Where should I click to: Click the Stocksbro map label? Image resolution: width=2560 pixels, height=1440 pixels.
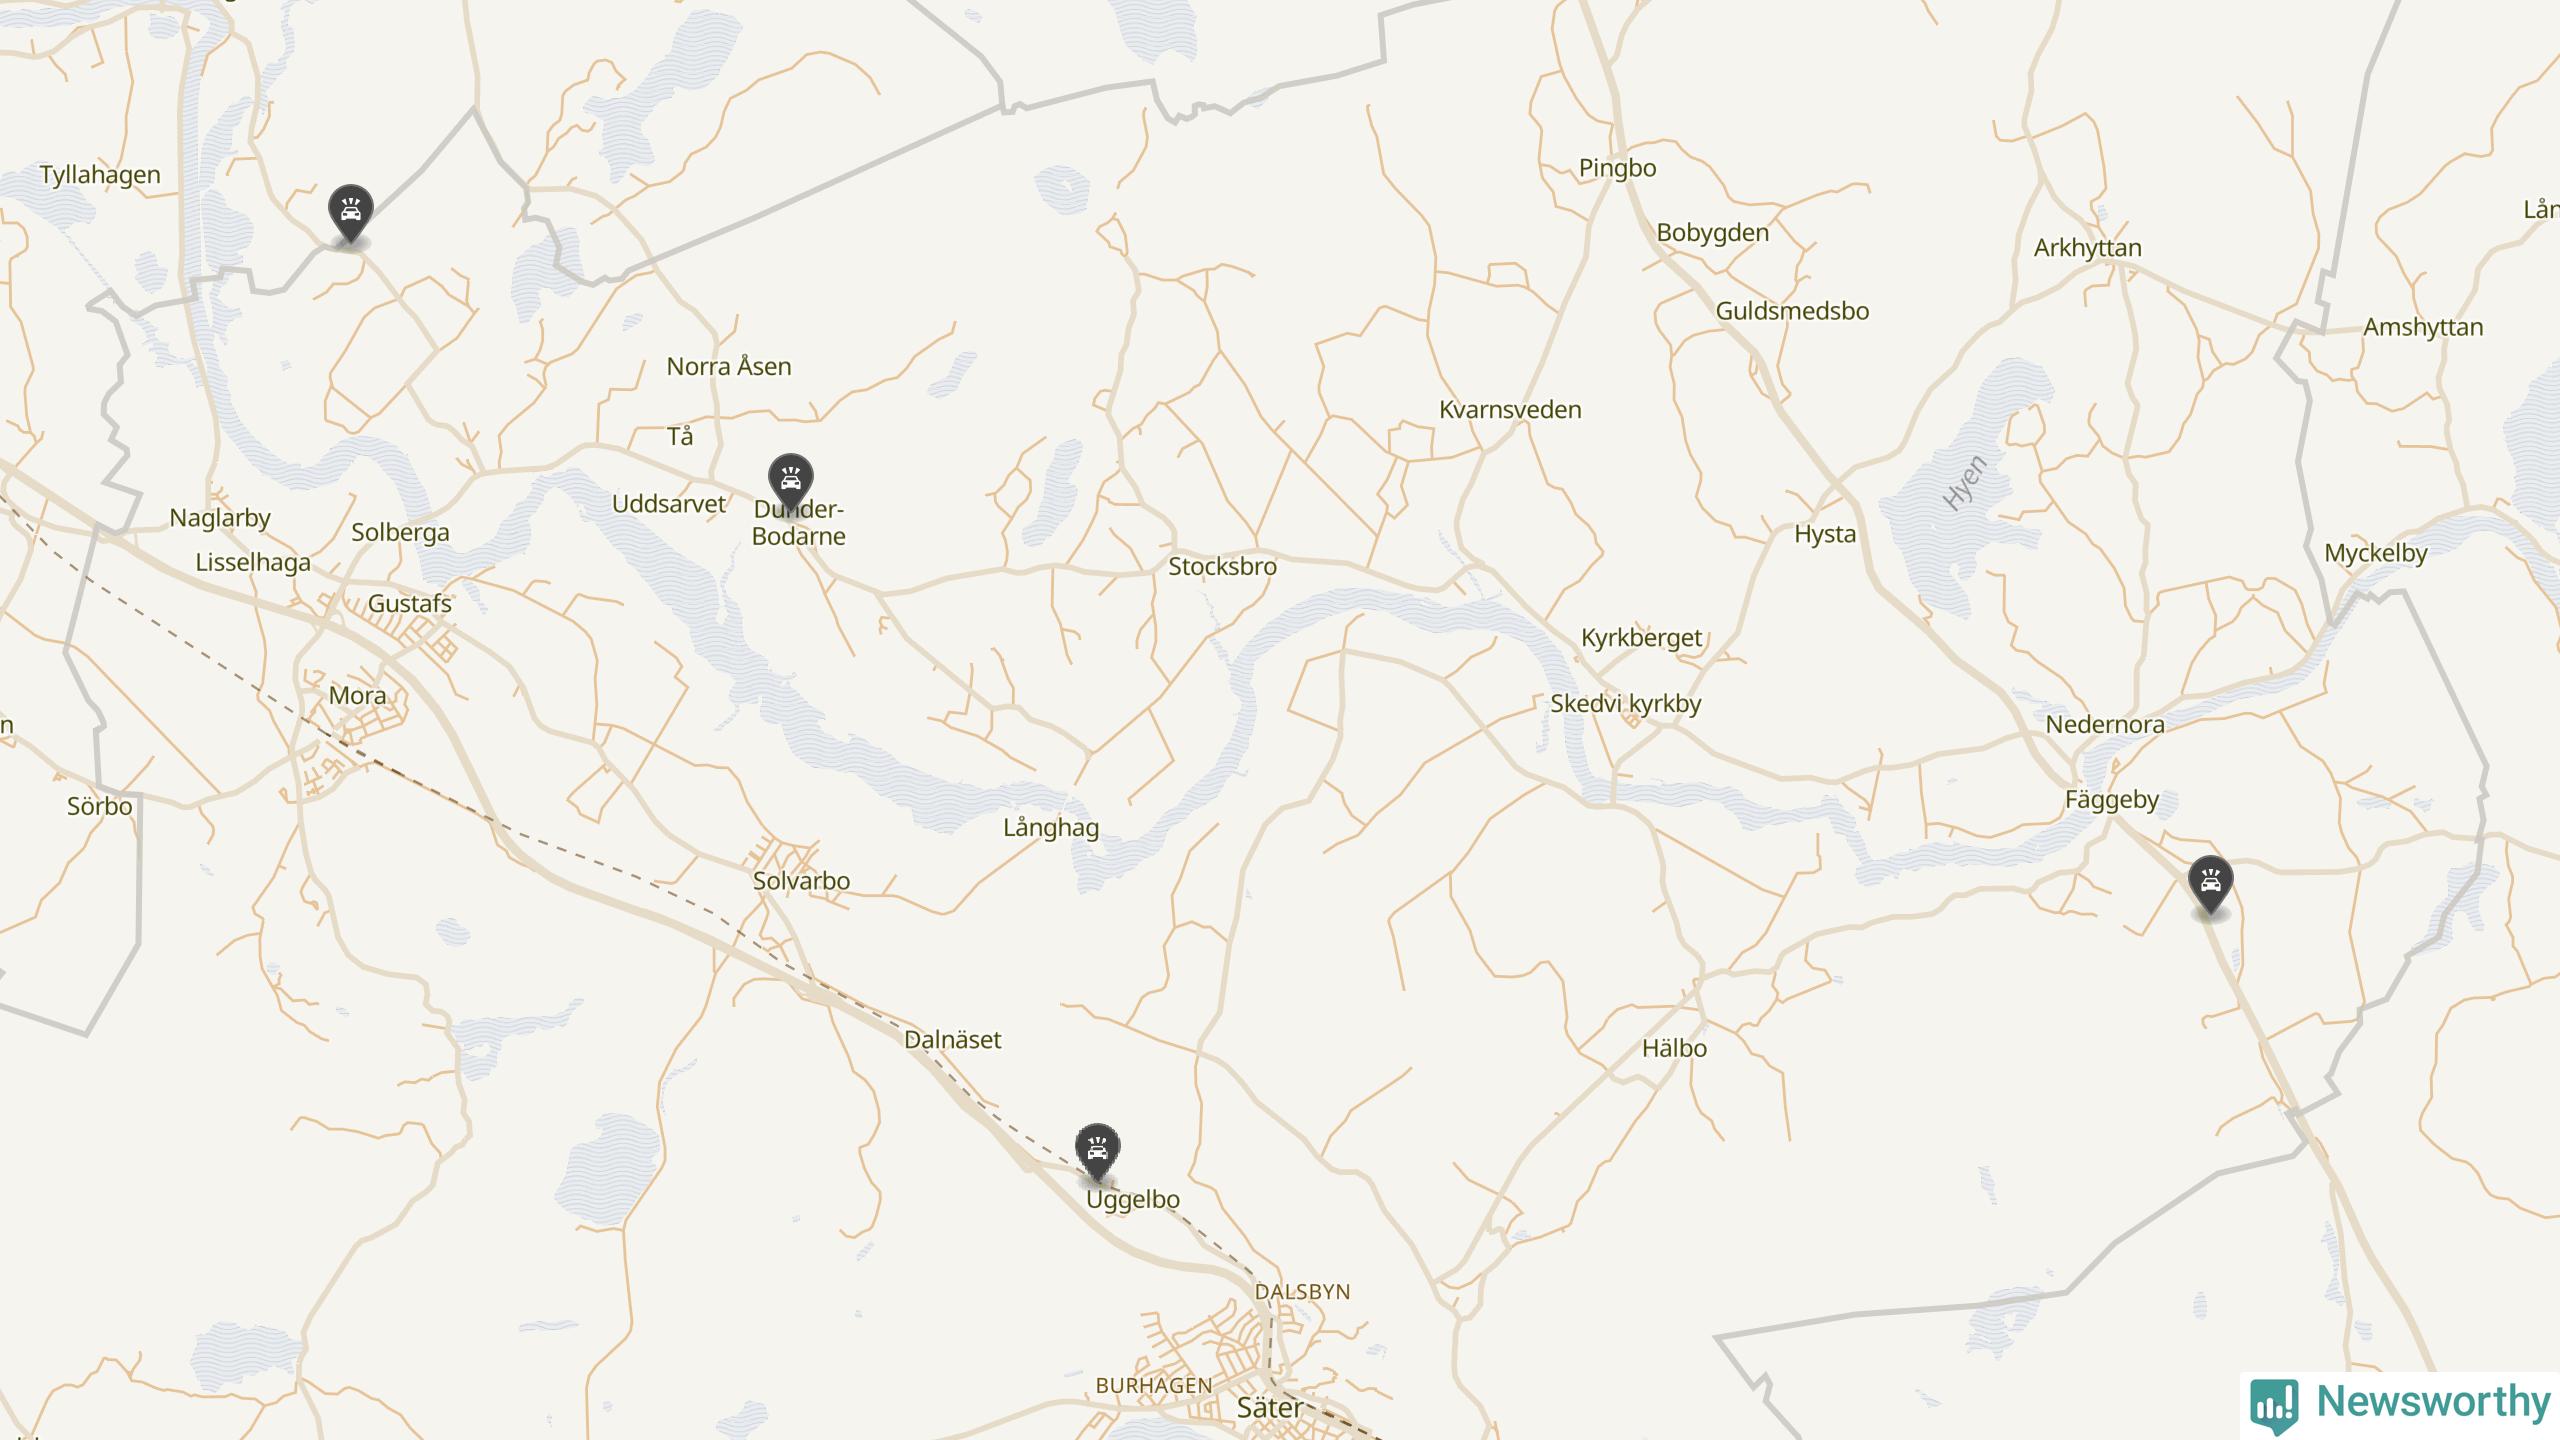[1222, 566]
